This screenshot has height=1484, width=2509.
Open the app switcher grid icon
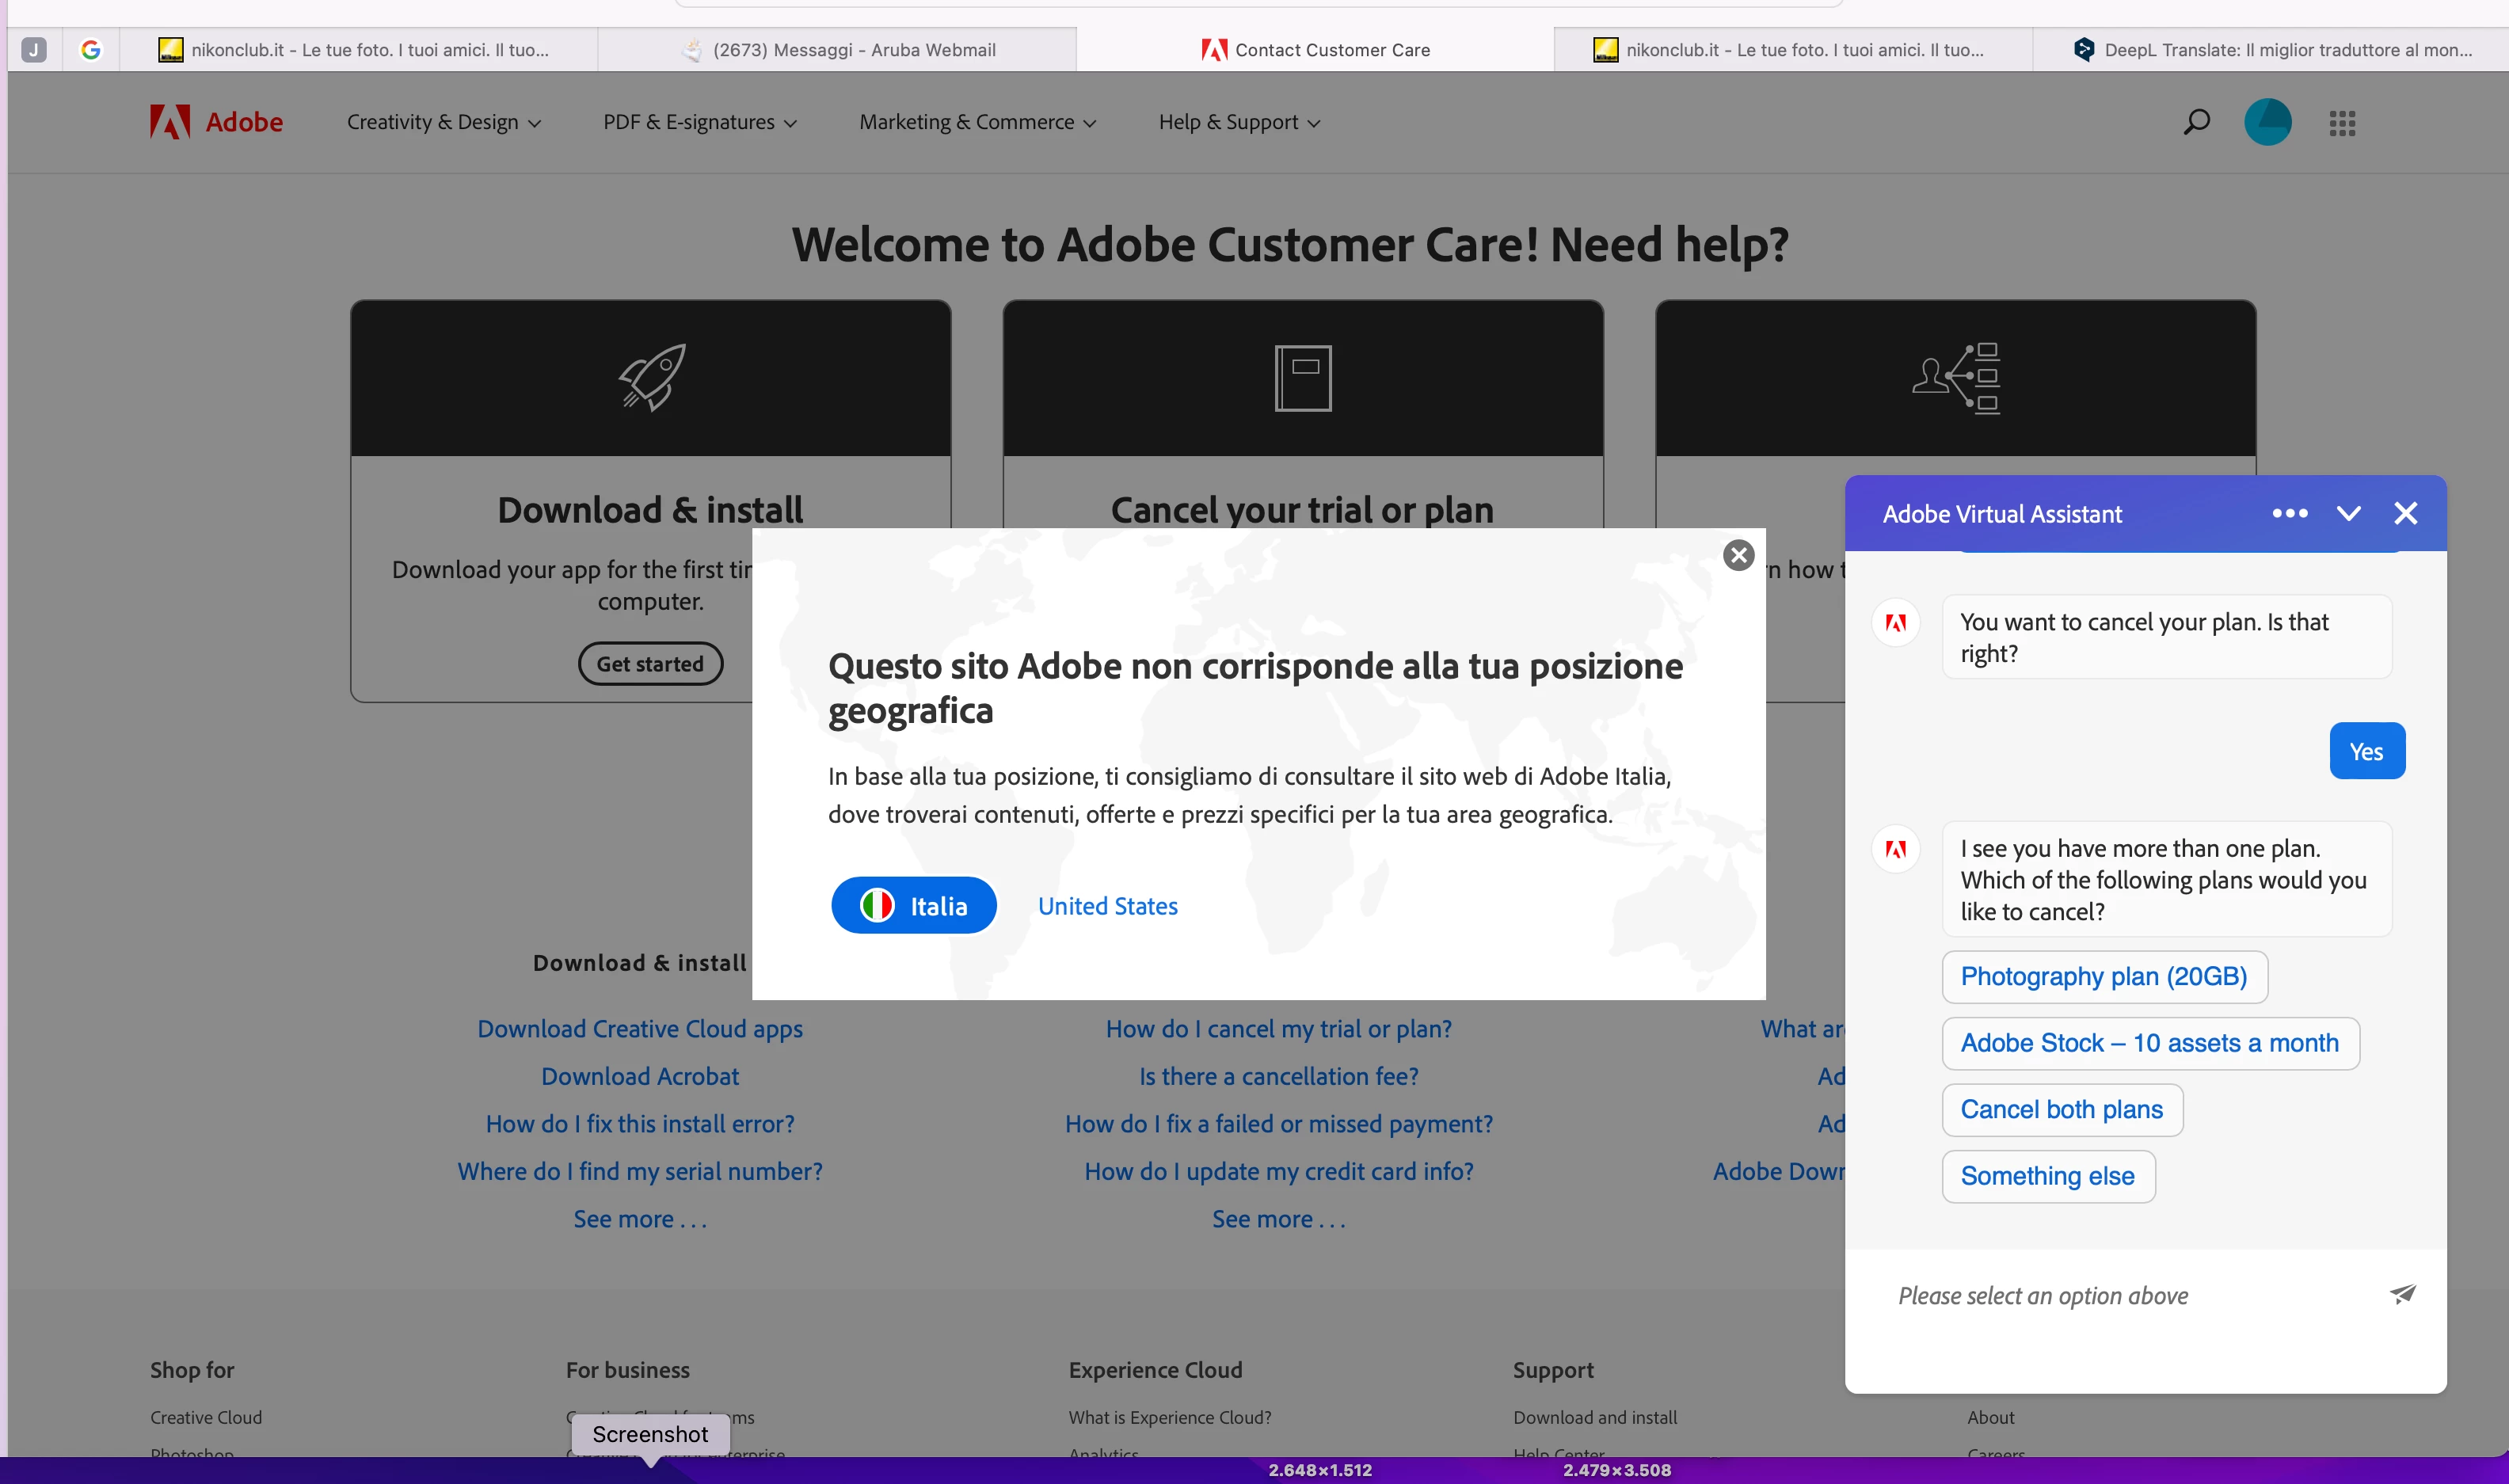2342,123
